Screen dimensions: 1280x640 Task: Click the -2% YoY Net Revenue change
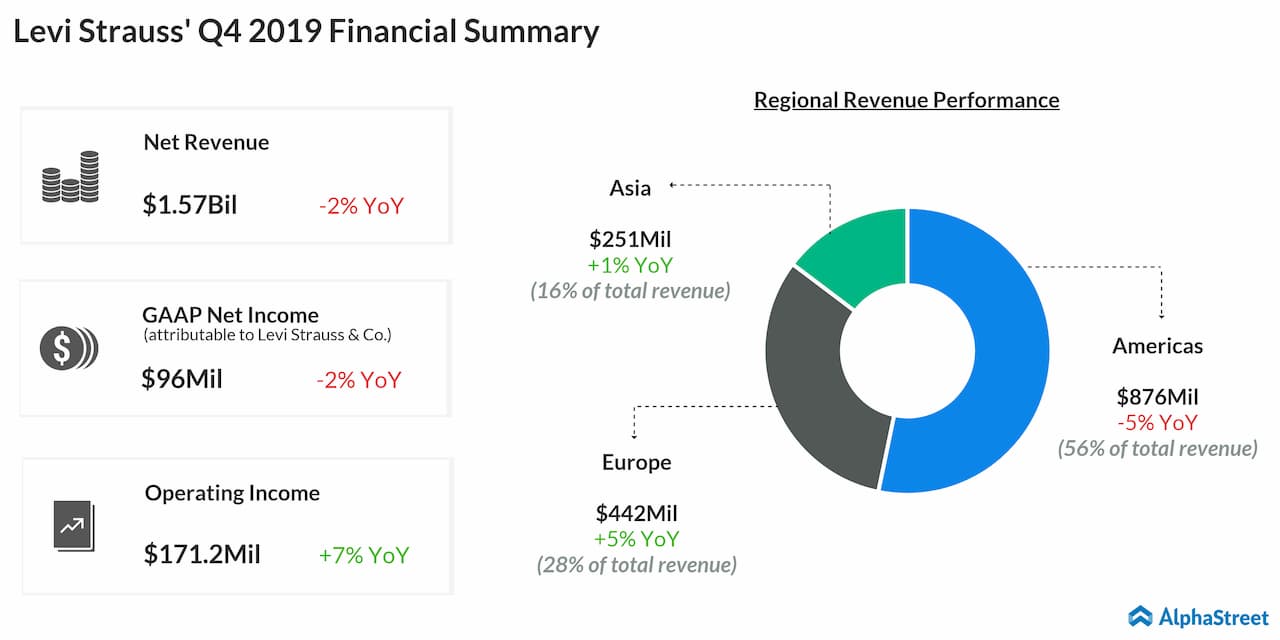coord(360,207)
